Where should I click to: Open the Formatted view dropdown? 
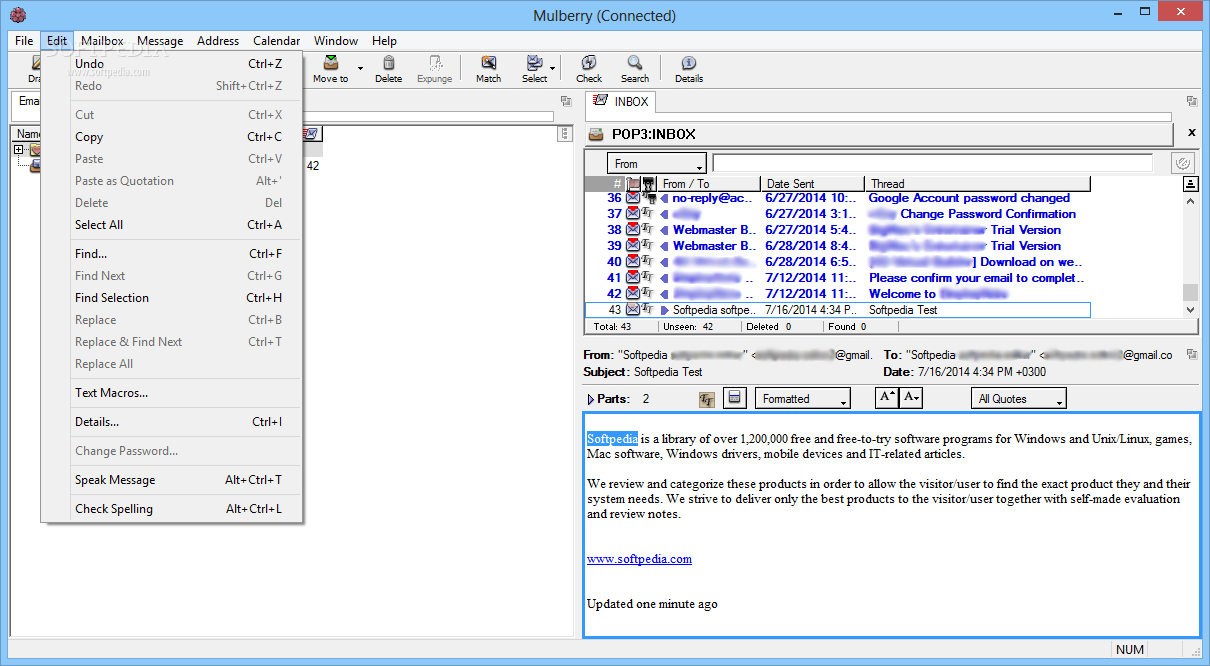click(x=803, y=399)
